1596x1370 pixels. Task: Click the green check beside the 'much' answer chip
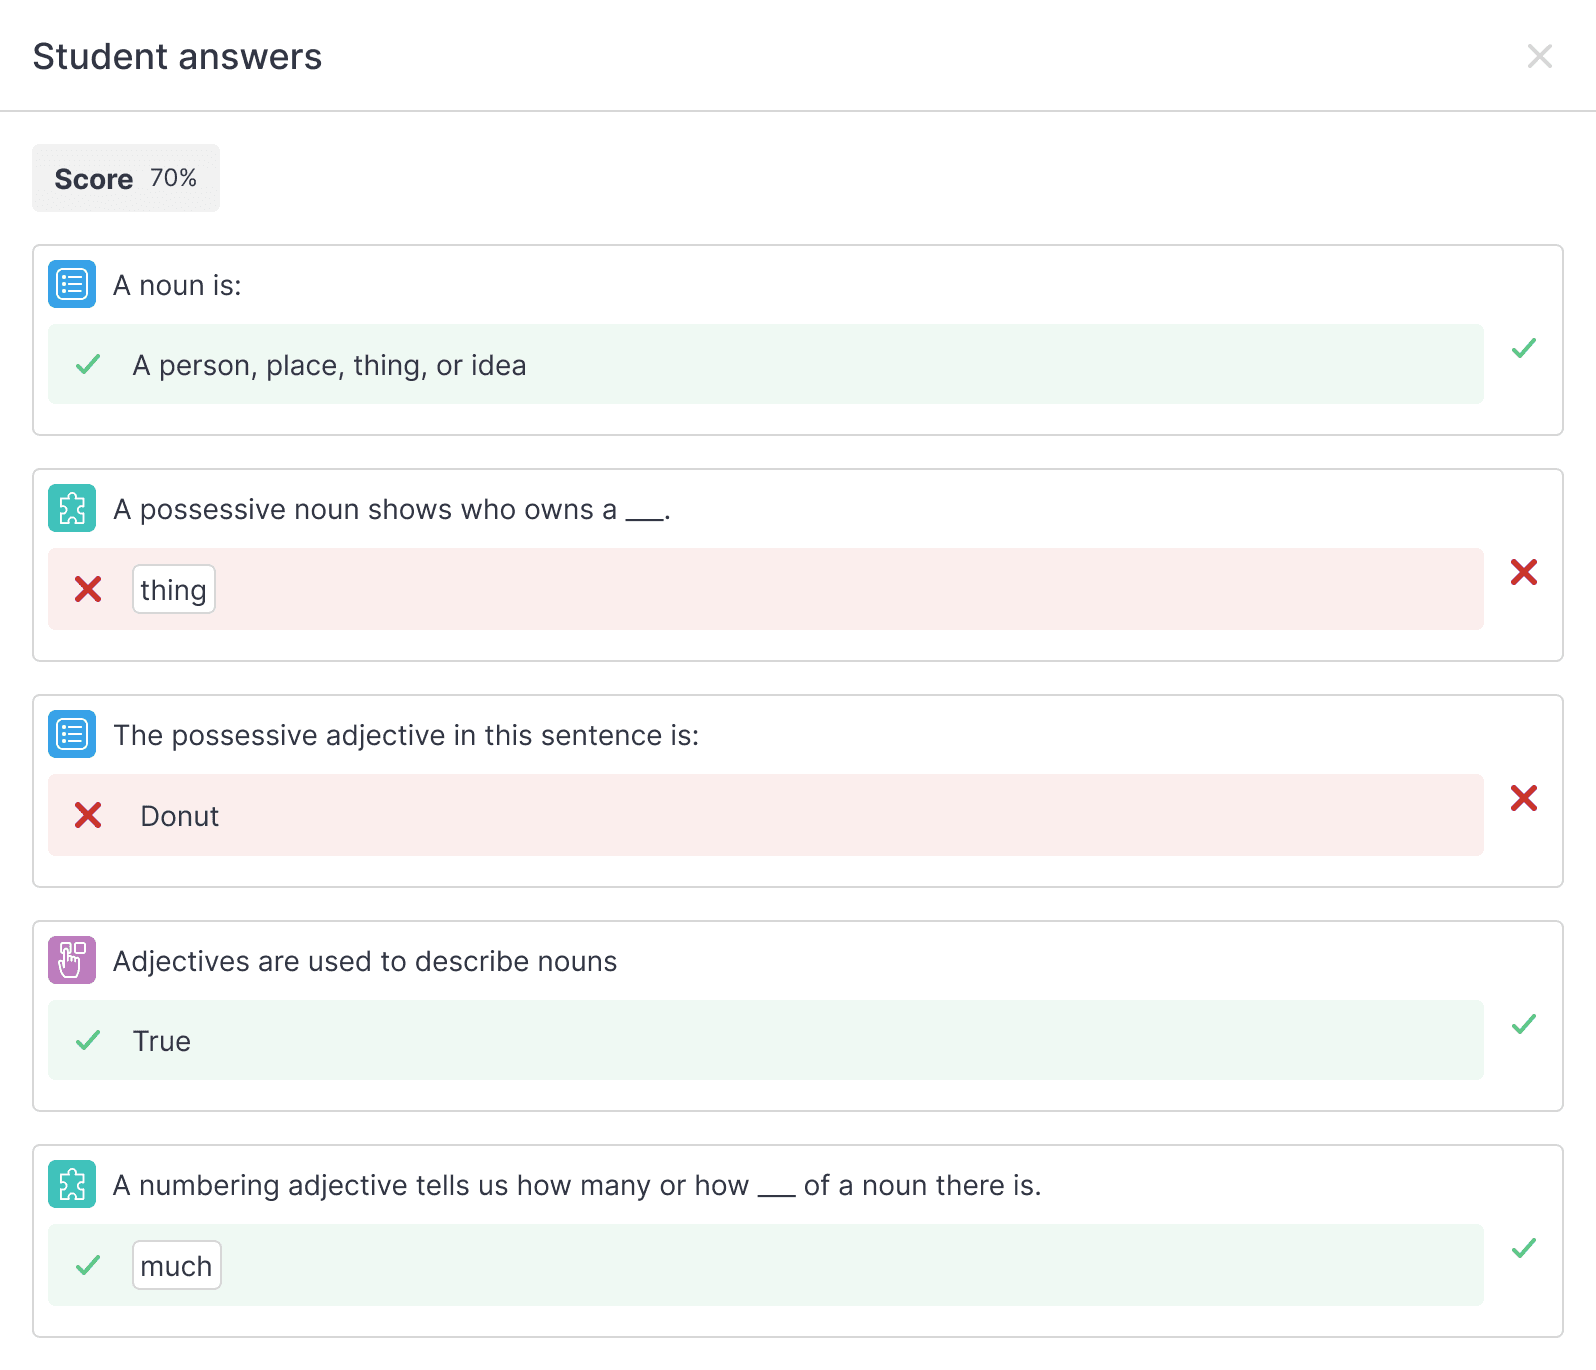pyautogui.click(x=88, y=1265)
